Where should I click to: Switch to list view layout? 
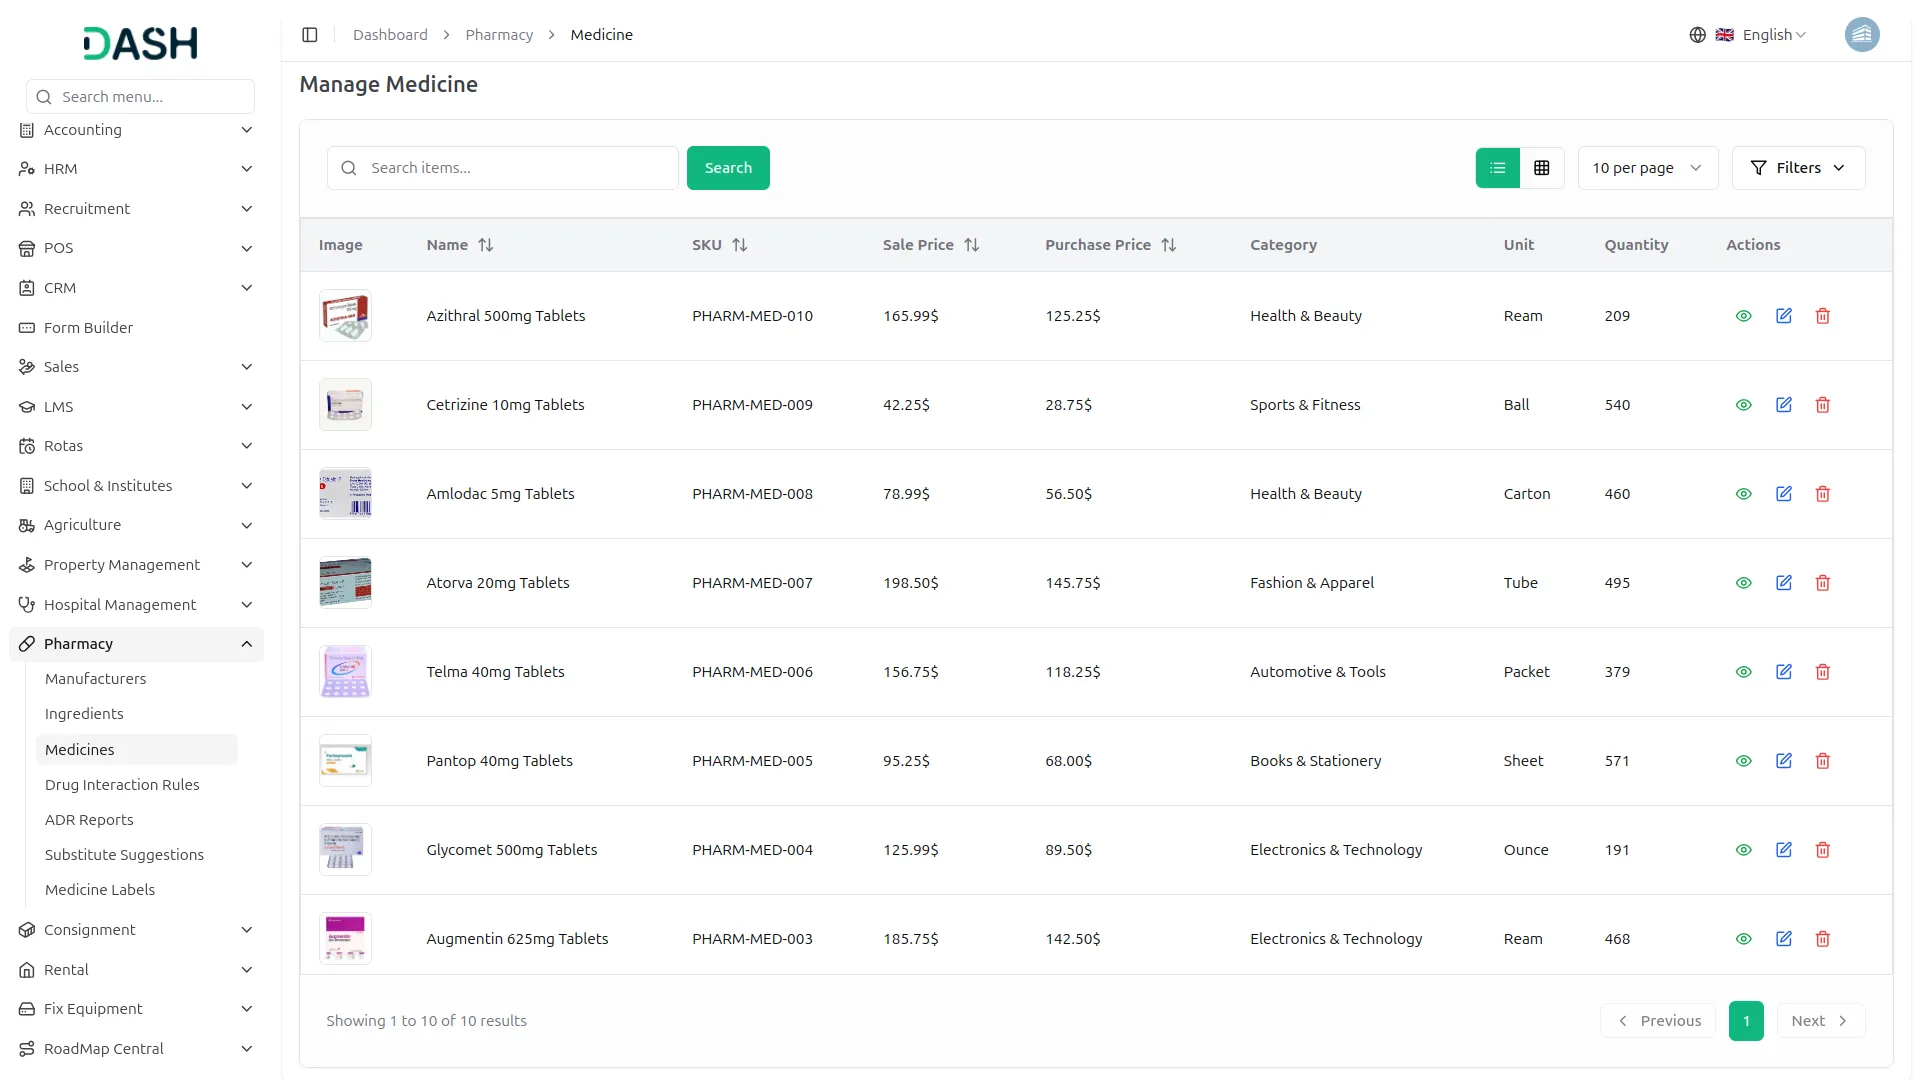1497,168
